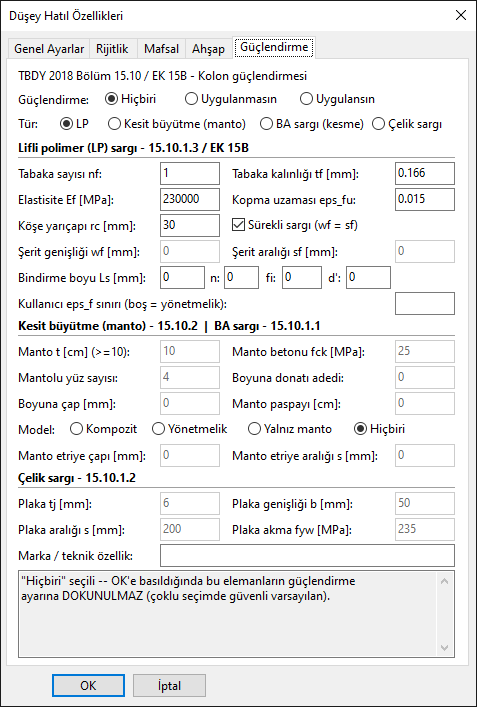
Task: Click the Kullanıcı eps_f sınırı field
Action: pos(425,303)
